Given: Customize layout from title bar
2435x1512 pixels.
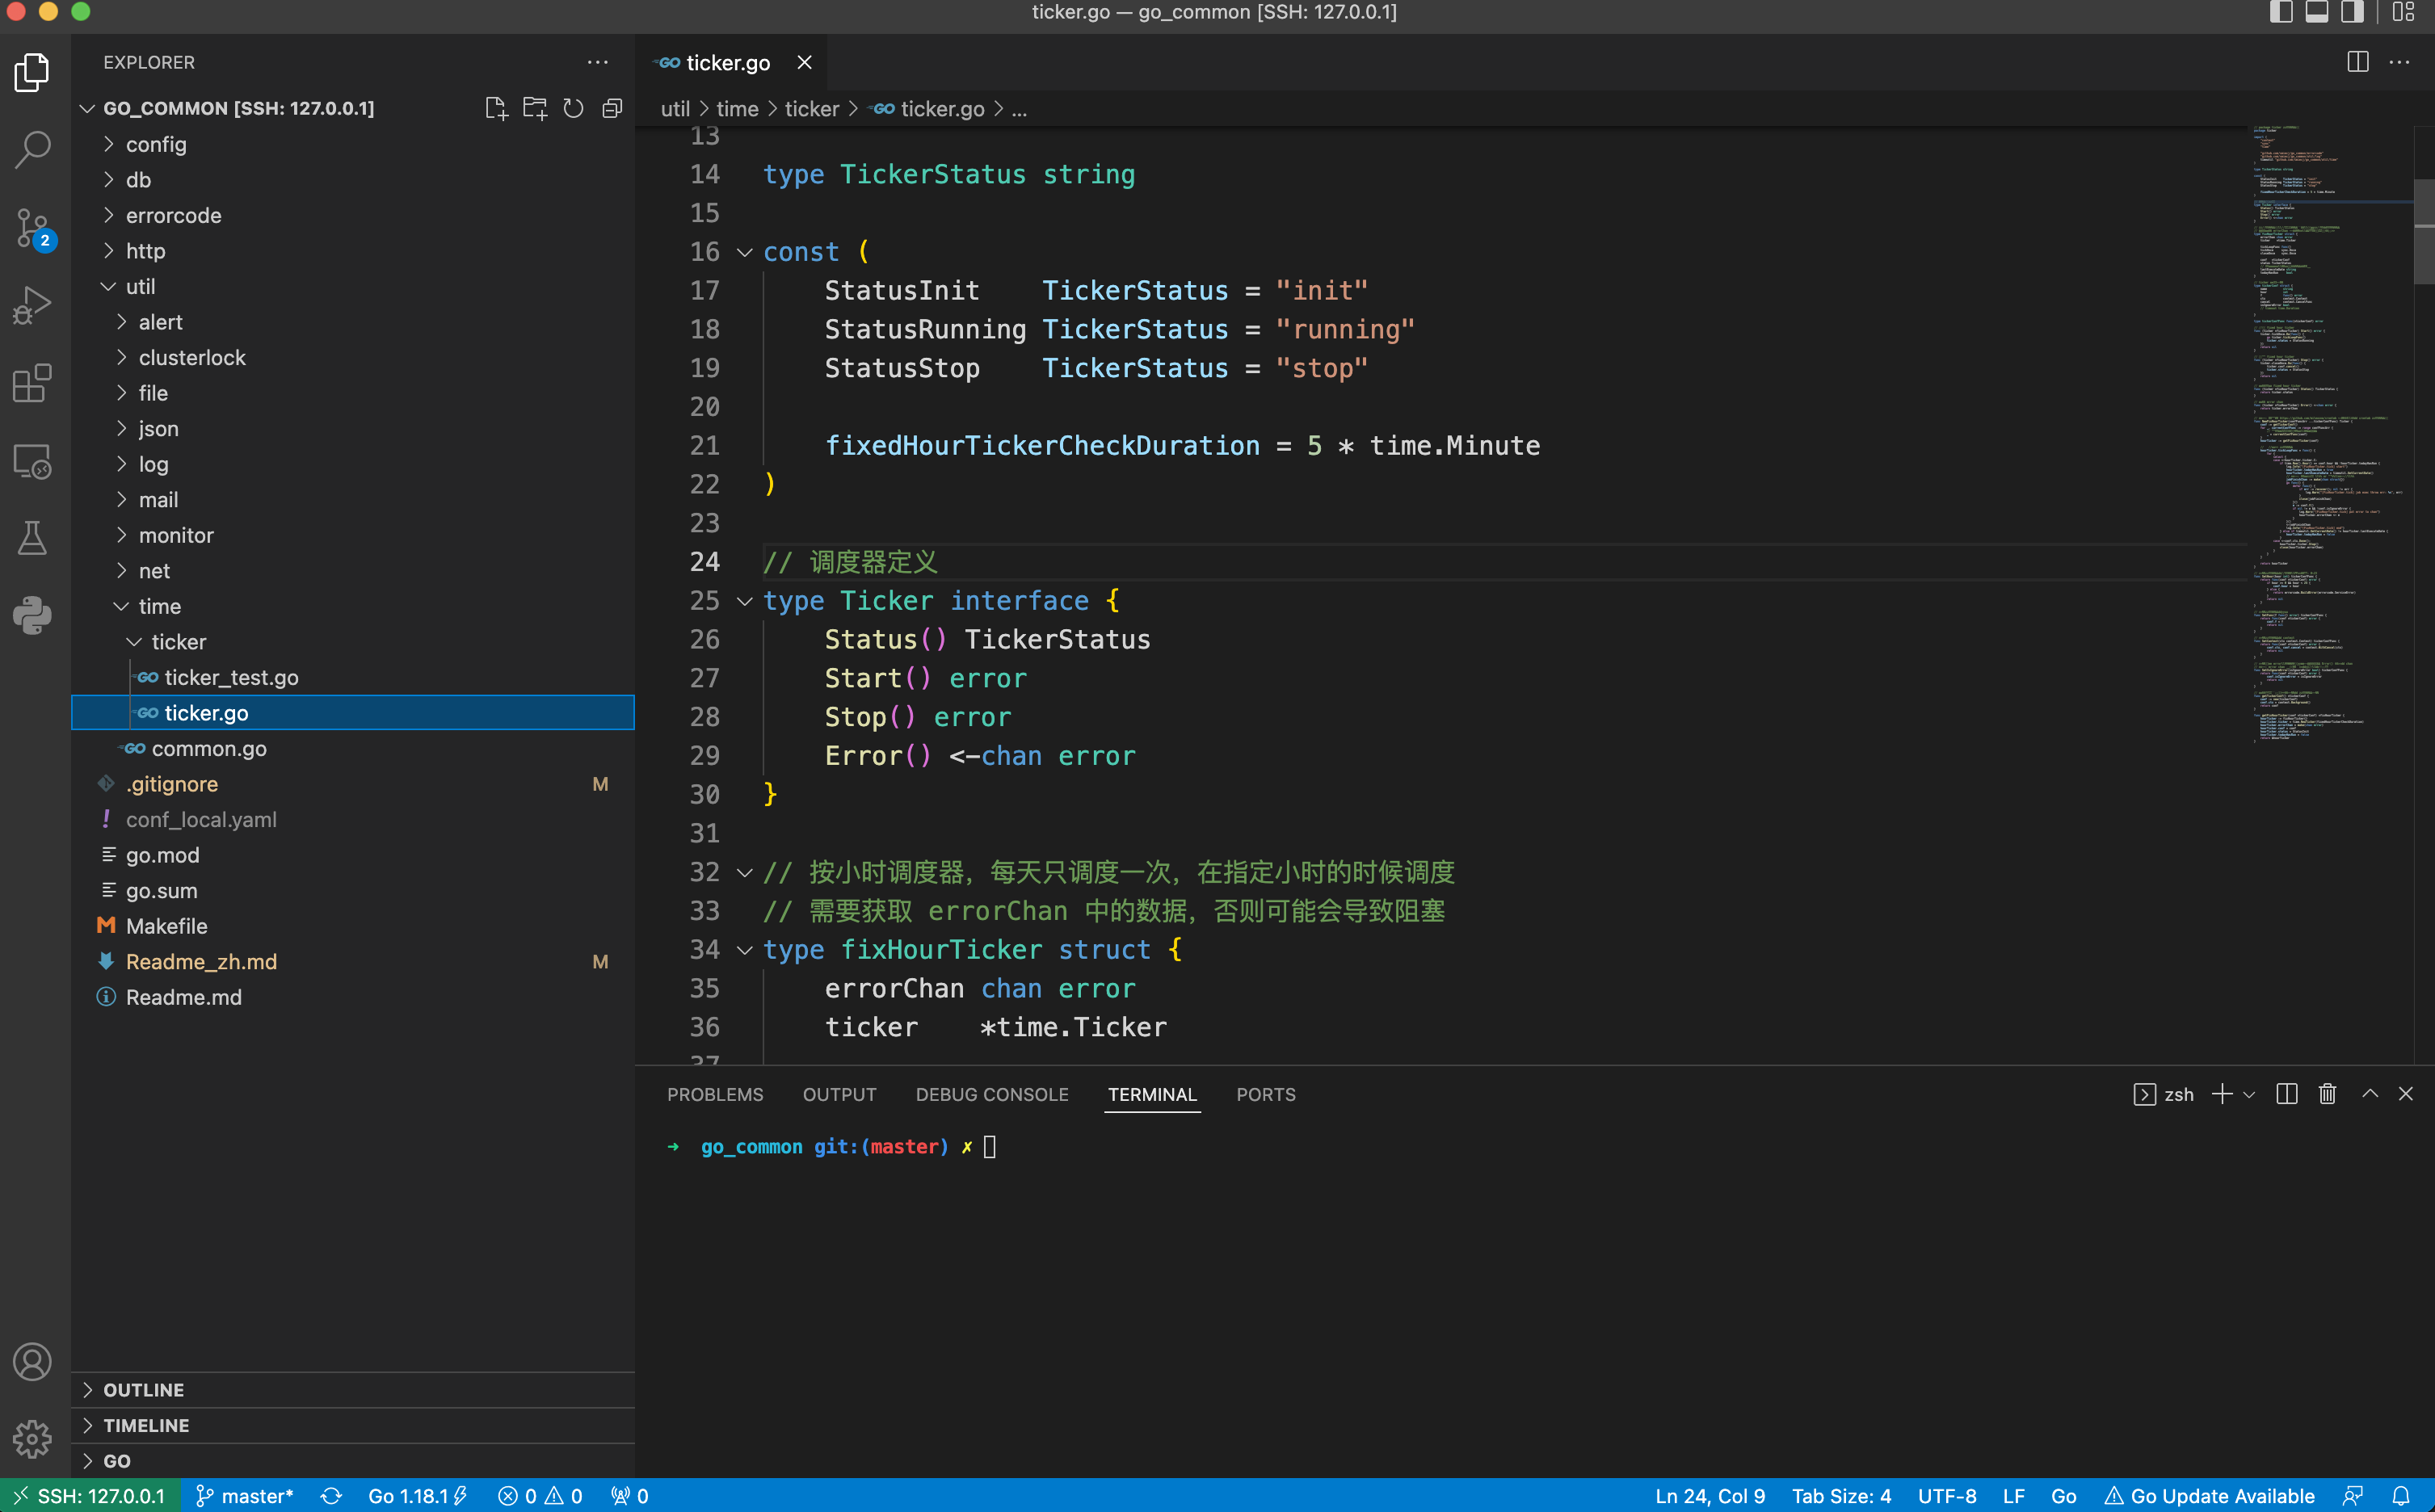Looking at the screenshot, I should click(2403, 12).
